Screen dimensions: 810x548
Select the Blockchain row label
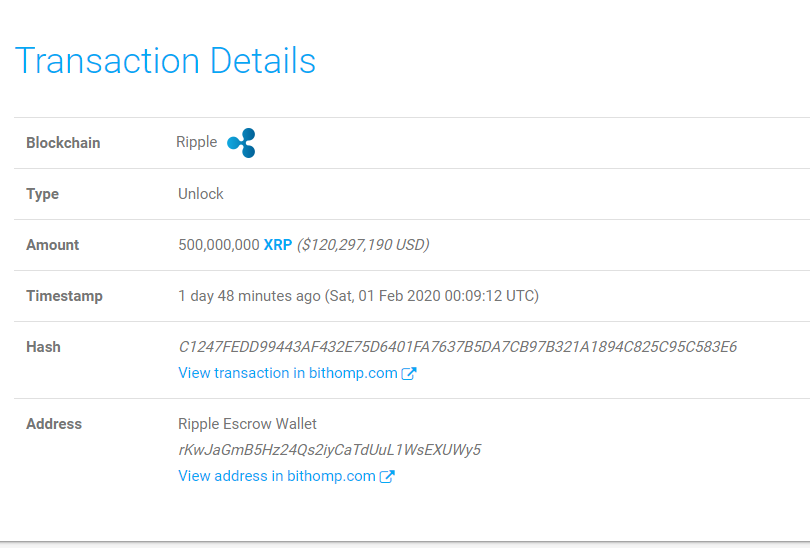click(x=63, y=143)
